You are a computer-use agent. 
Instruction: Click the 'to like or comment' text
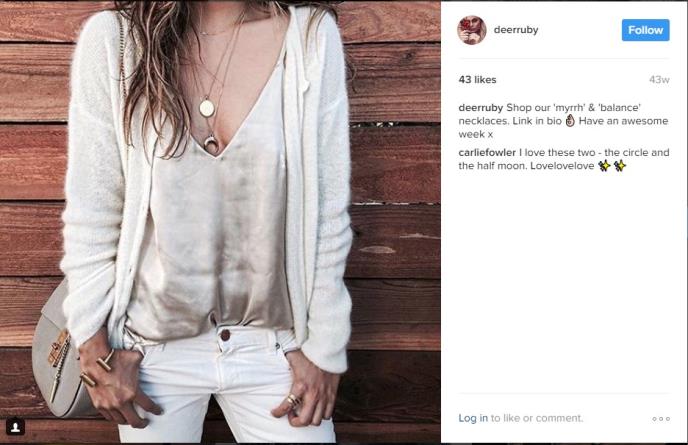pos(537,418)
